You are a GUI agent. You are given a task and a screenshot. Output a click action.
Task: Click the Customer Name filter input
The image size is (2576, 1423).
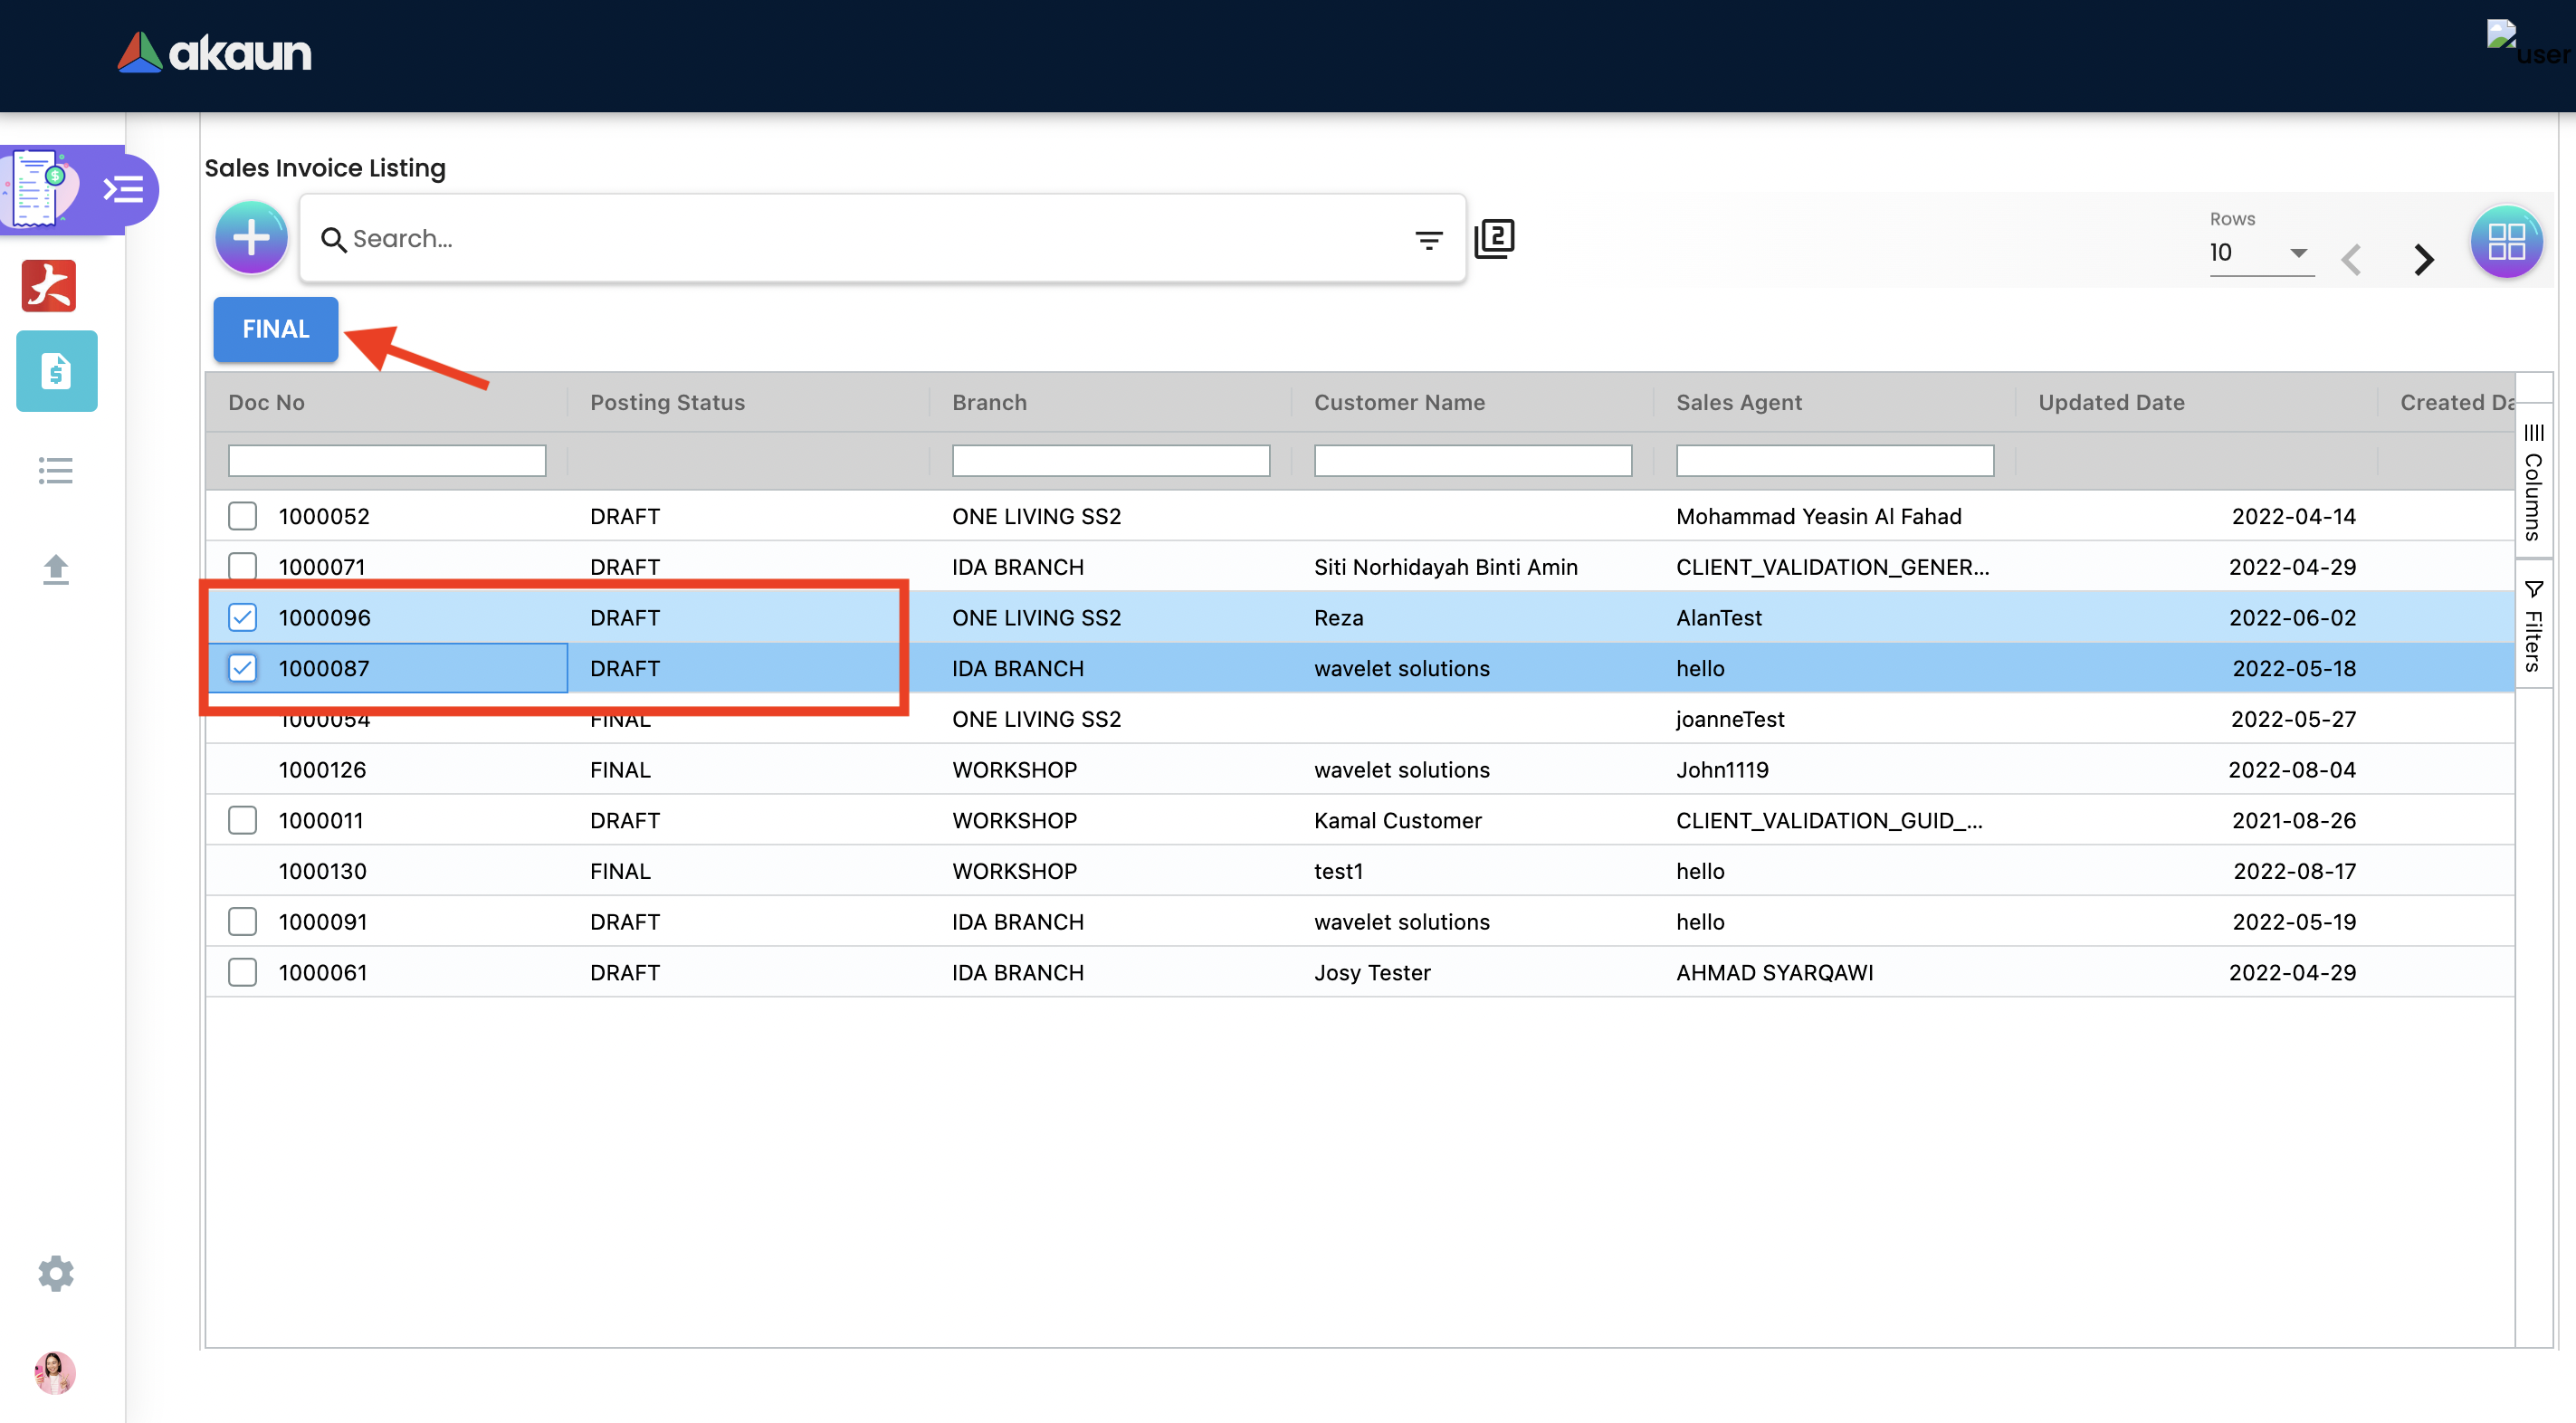[x=1472, y=461]
